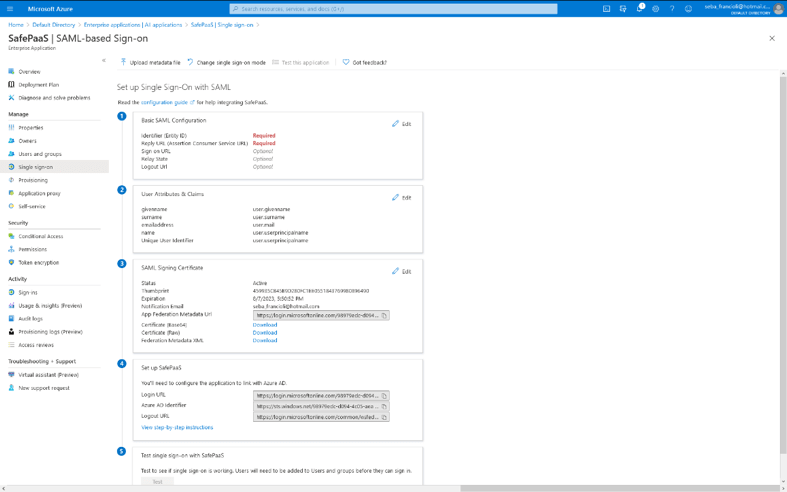Edit User Attributes & Claims
Viewport: 787px width, 492px height.
[402, 197]
